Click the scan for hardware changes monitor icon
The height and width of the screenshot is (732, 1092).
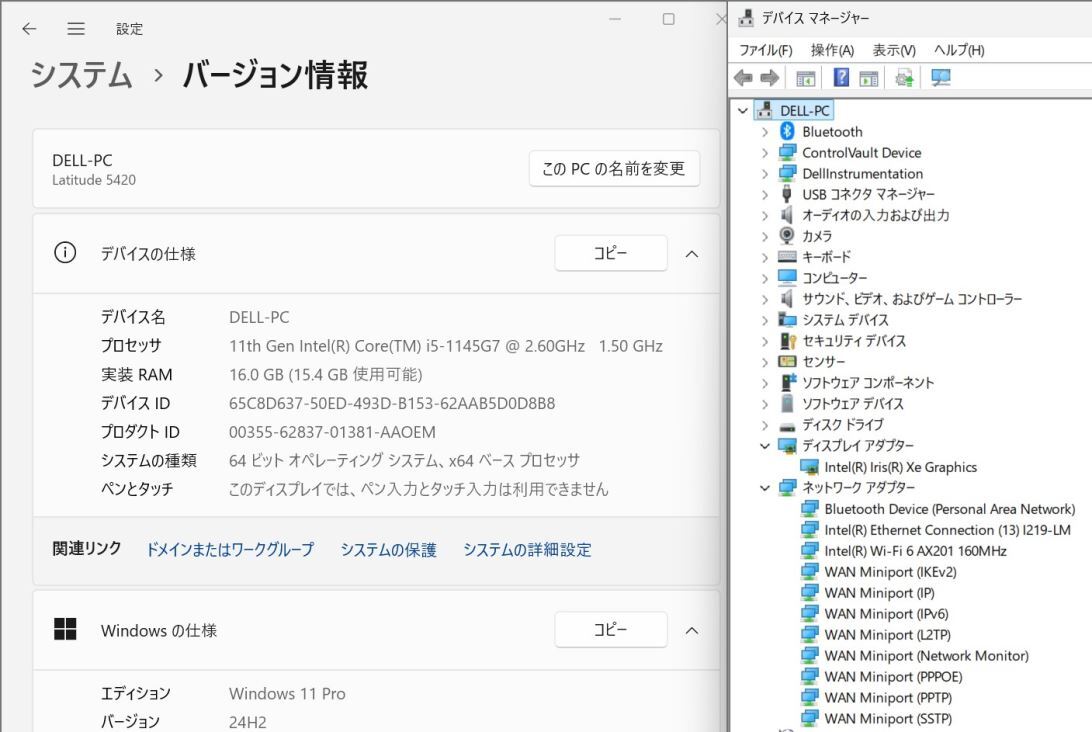[941, 78]
